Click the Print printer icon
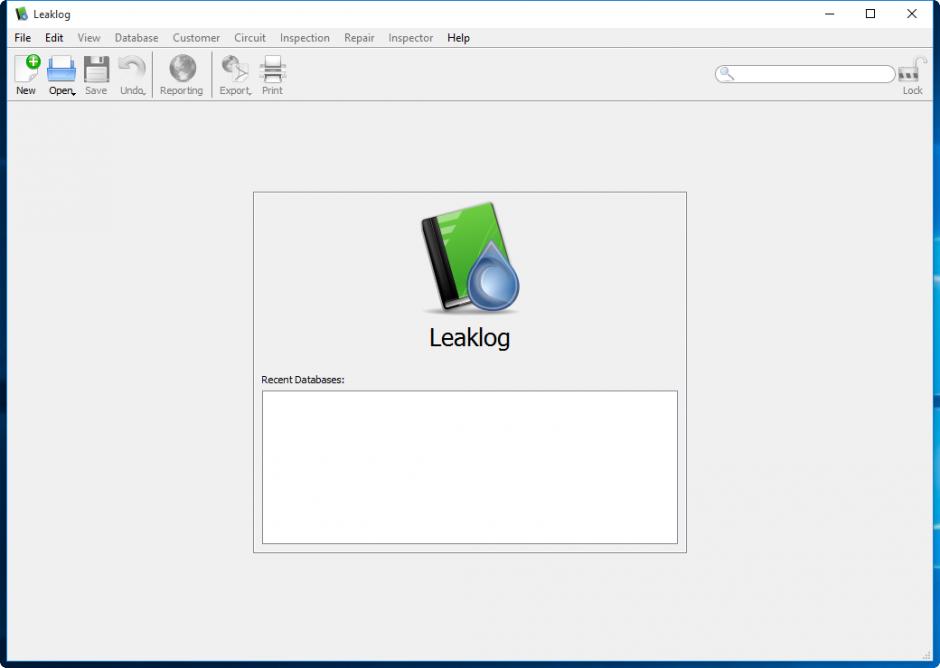This screenshot has width=940, height=668. coord(272,68)
